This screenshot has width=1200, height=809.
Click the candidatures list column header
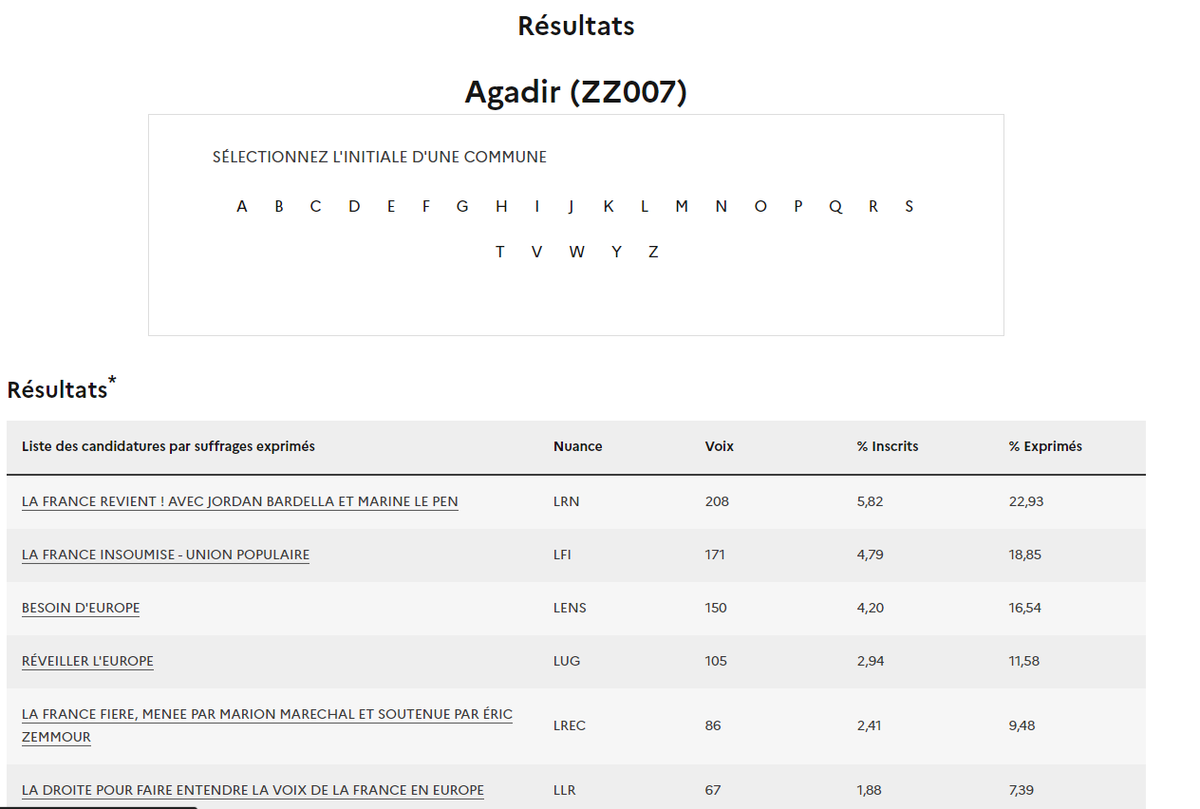tap(168, 447)
